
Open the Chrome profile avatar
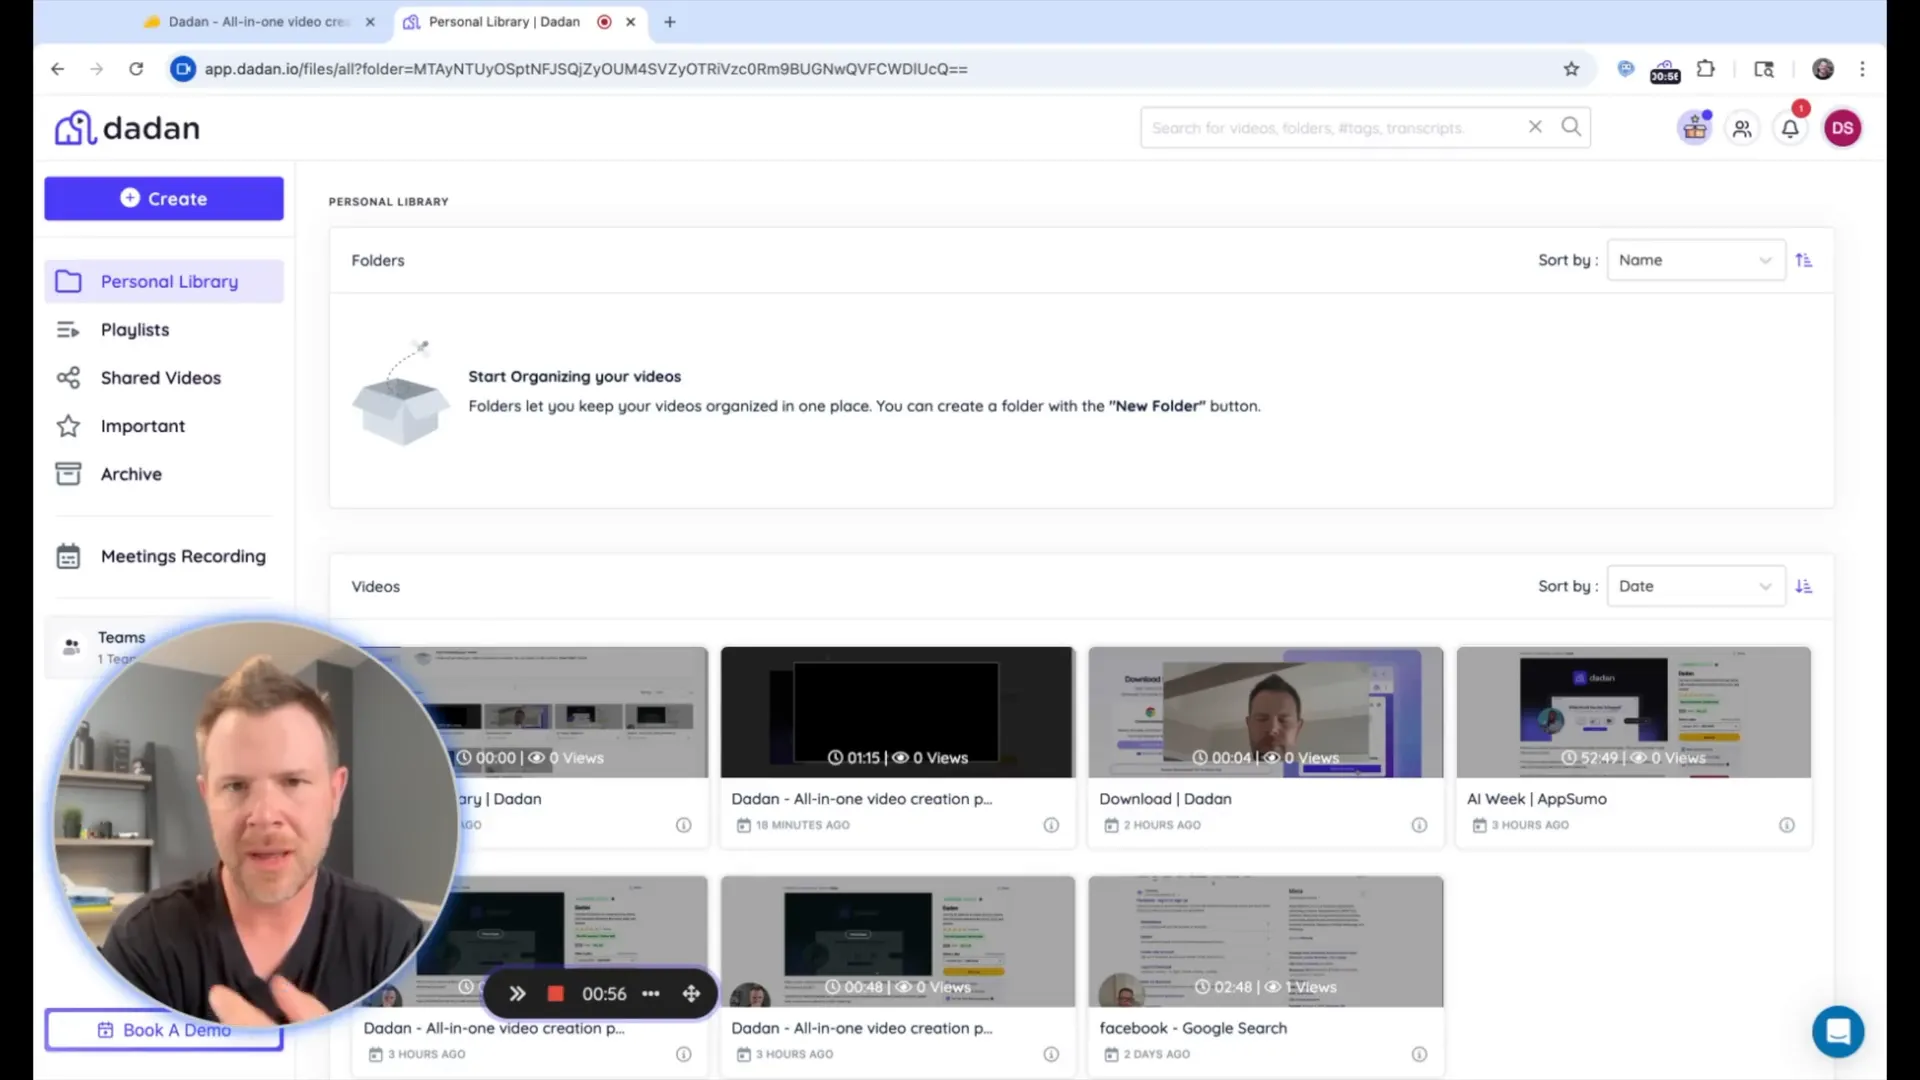tap(1823, 69)
